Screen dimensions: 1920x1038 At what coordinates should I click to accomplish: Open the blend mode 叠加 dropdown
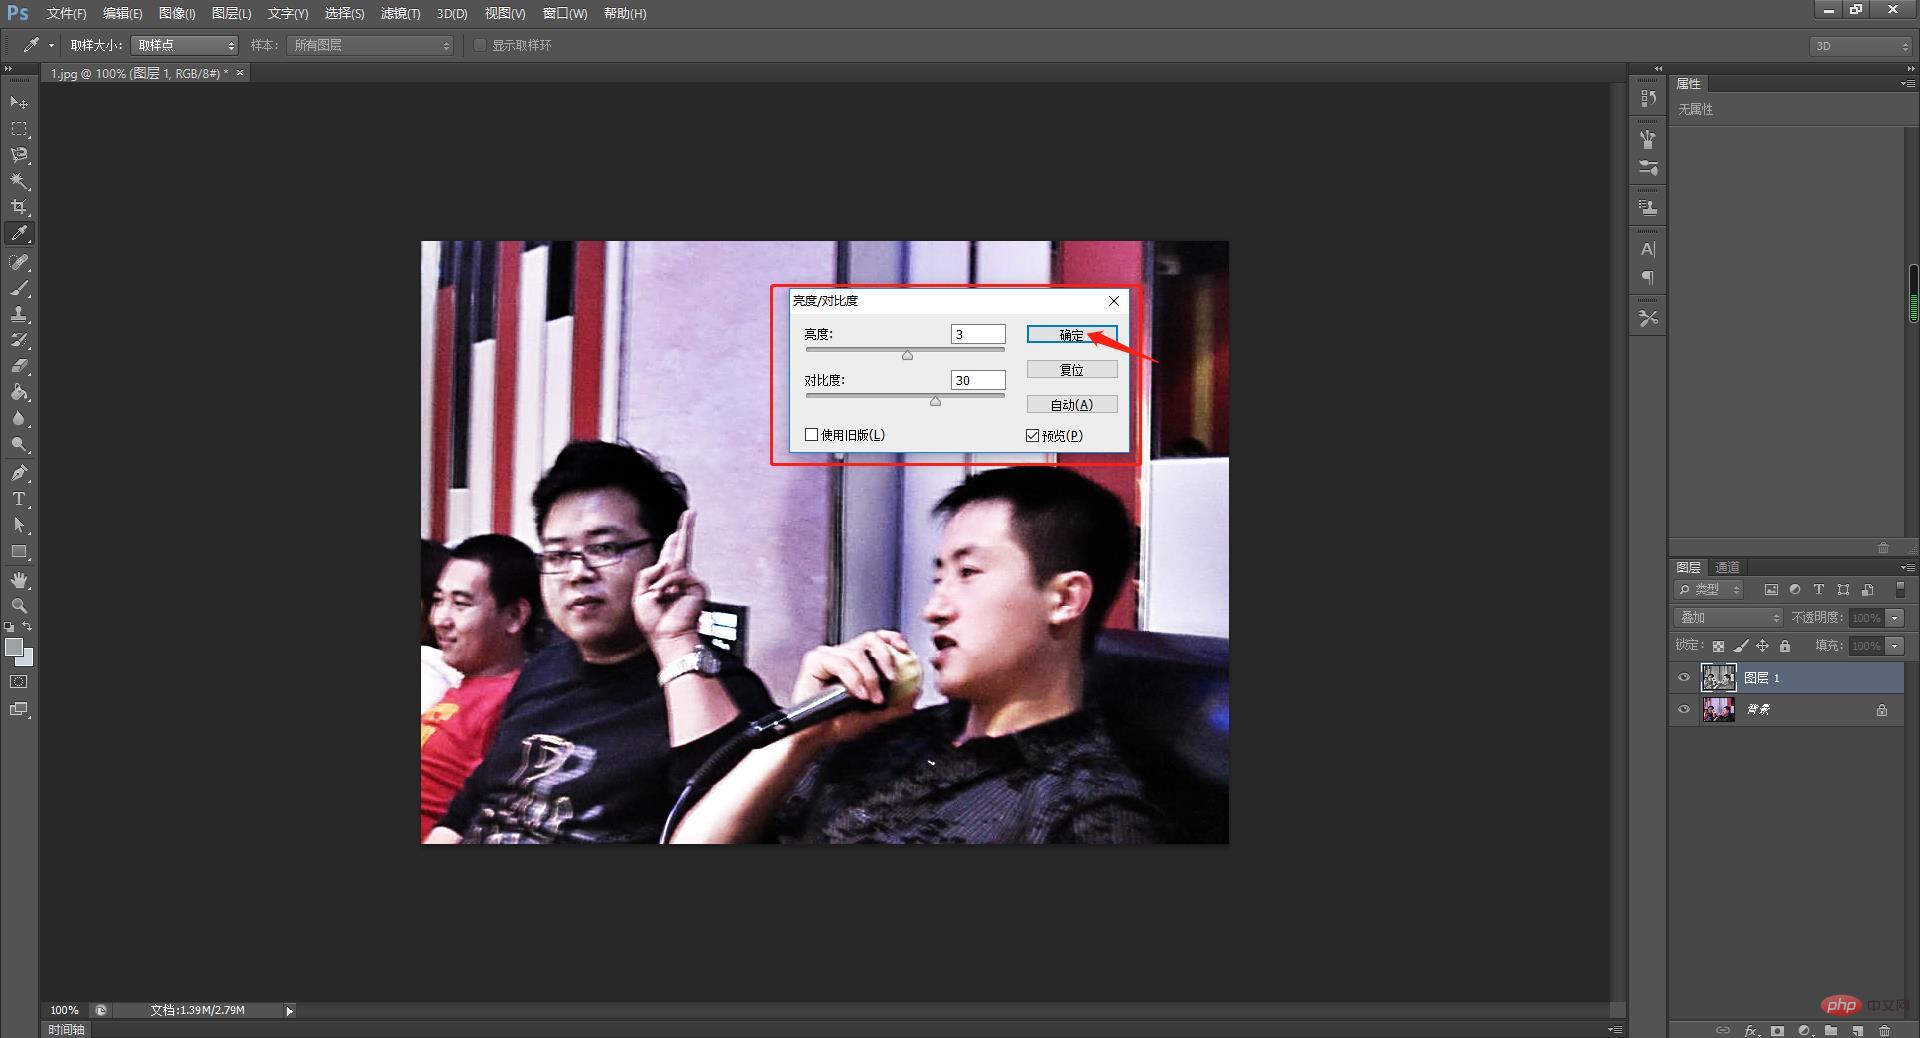1728,618
